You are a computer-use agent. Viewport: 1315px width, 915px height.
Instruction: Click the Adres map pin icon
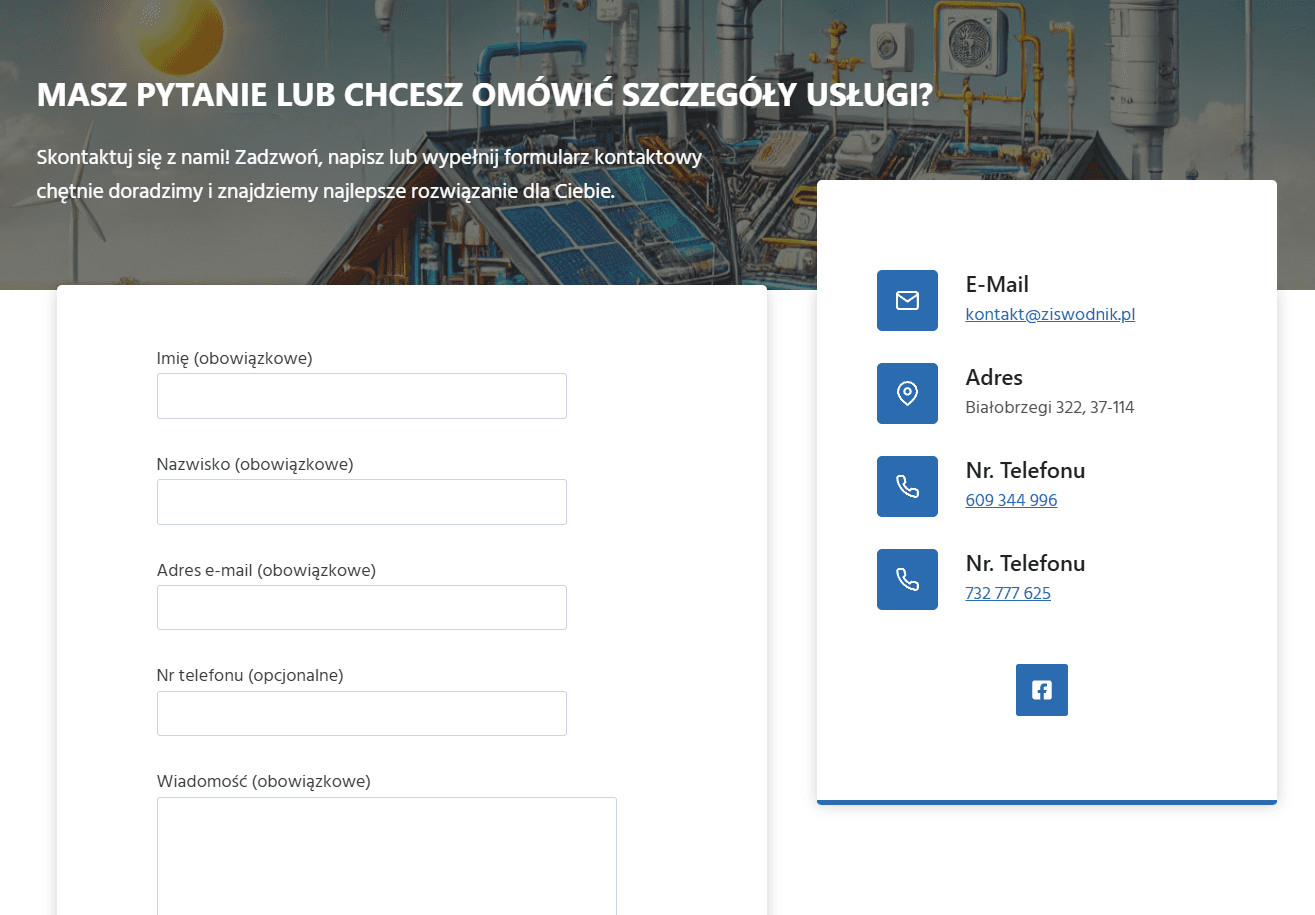click(x=907, y=393)
